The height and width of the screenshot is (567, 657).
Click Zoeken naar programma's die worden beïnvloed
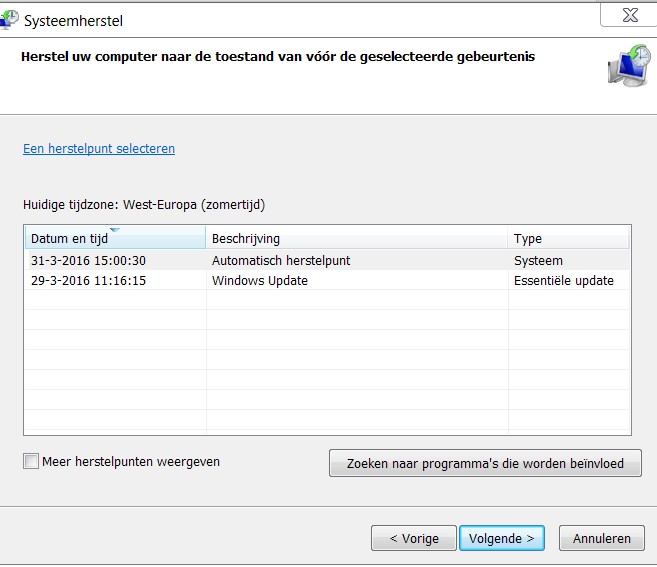pos(485,463)
